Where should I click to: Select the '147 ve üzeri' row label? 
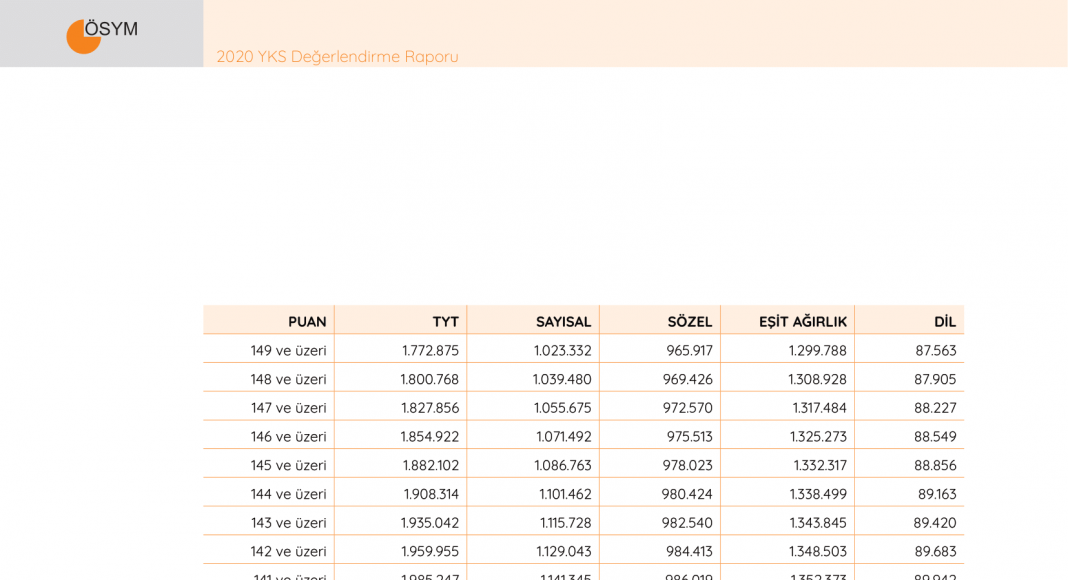[289, 408]
